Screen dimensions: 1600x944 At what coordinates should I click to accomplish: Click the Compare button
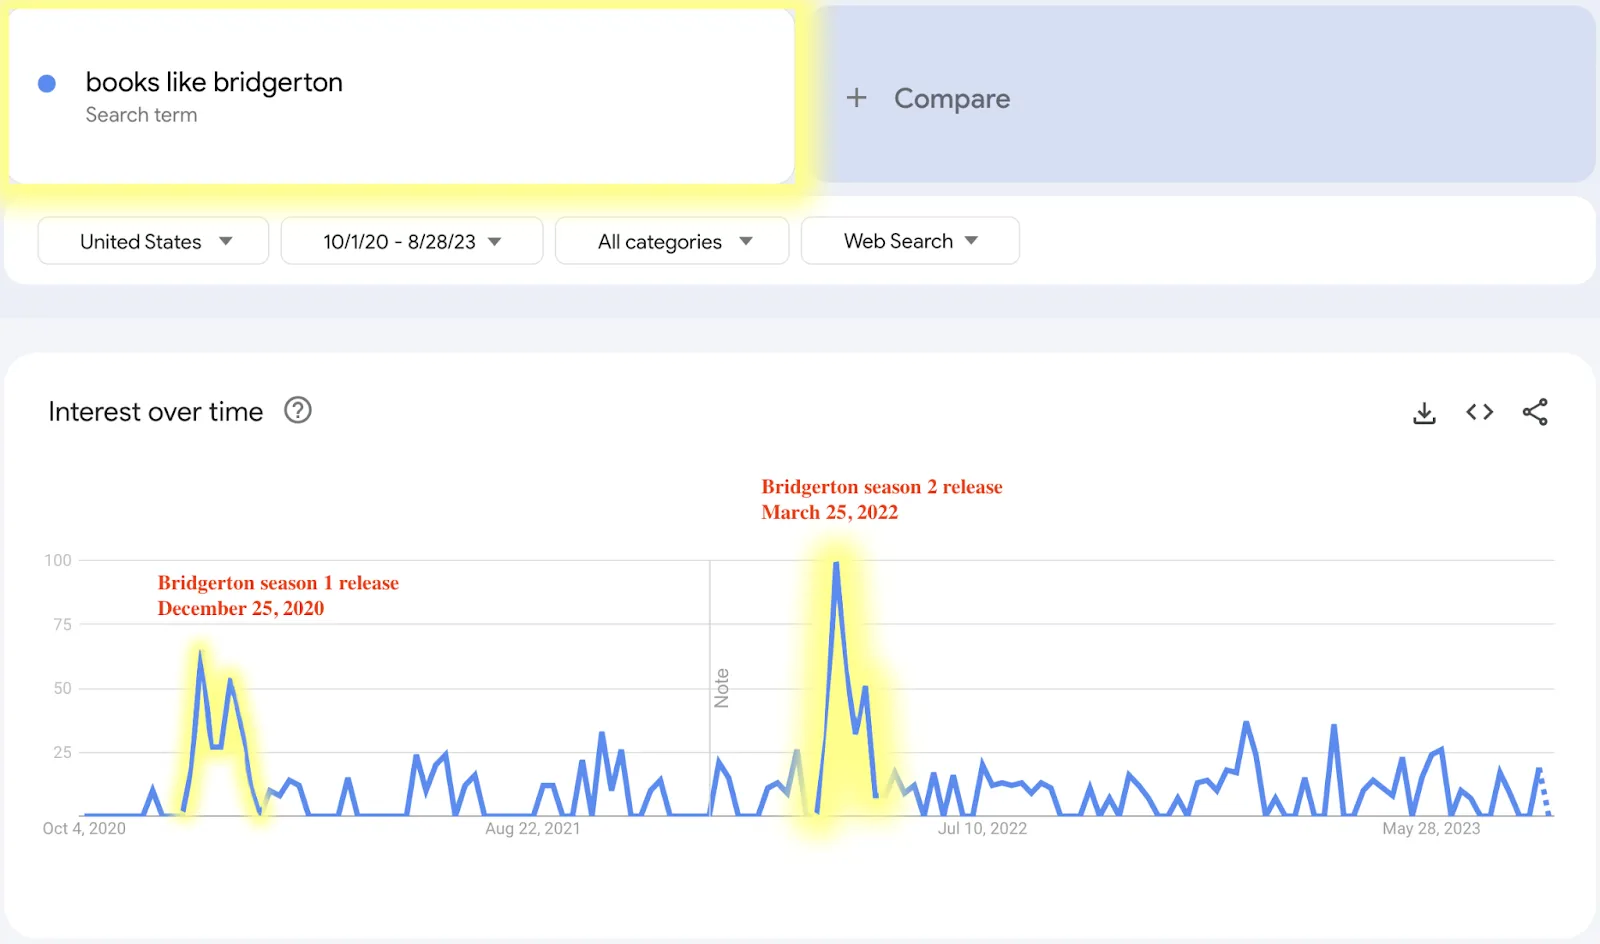pos(1205,95)
